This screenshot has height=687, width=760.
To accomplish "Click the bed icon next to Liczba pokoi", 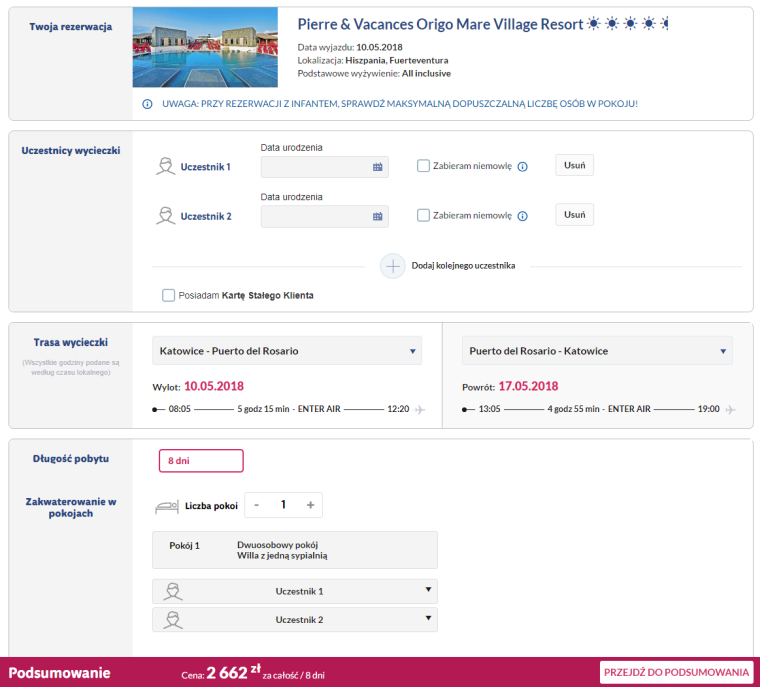I will [167, 506].
